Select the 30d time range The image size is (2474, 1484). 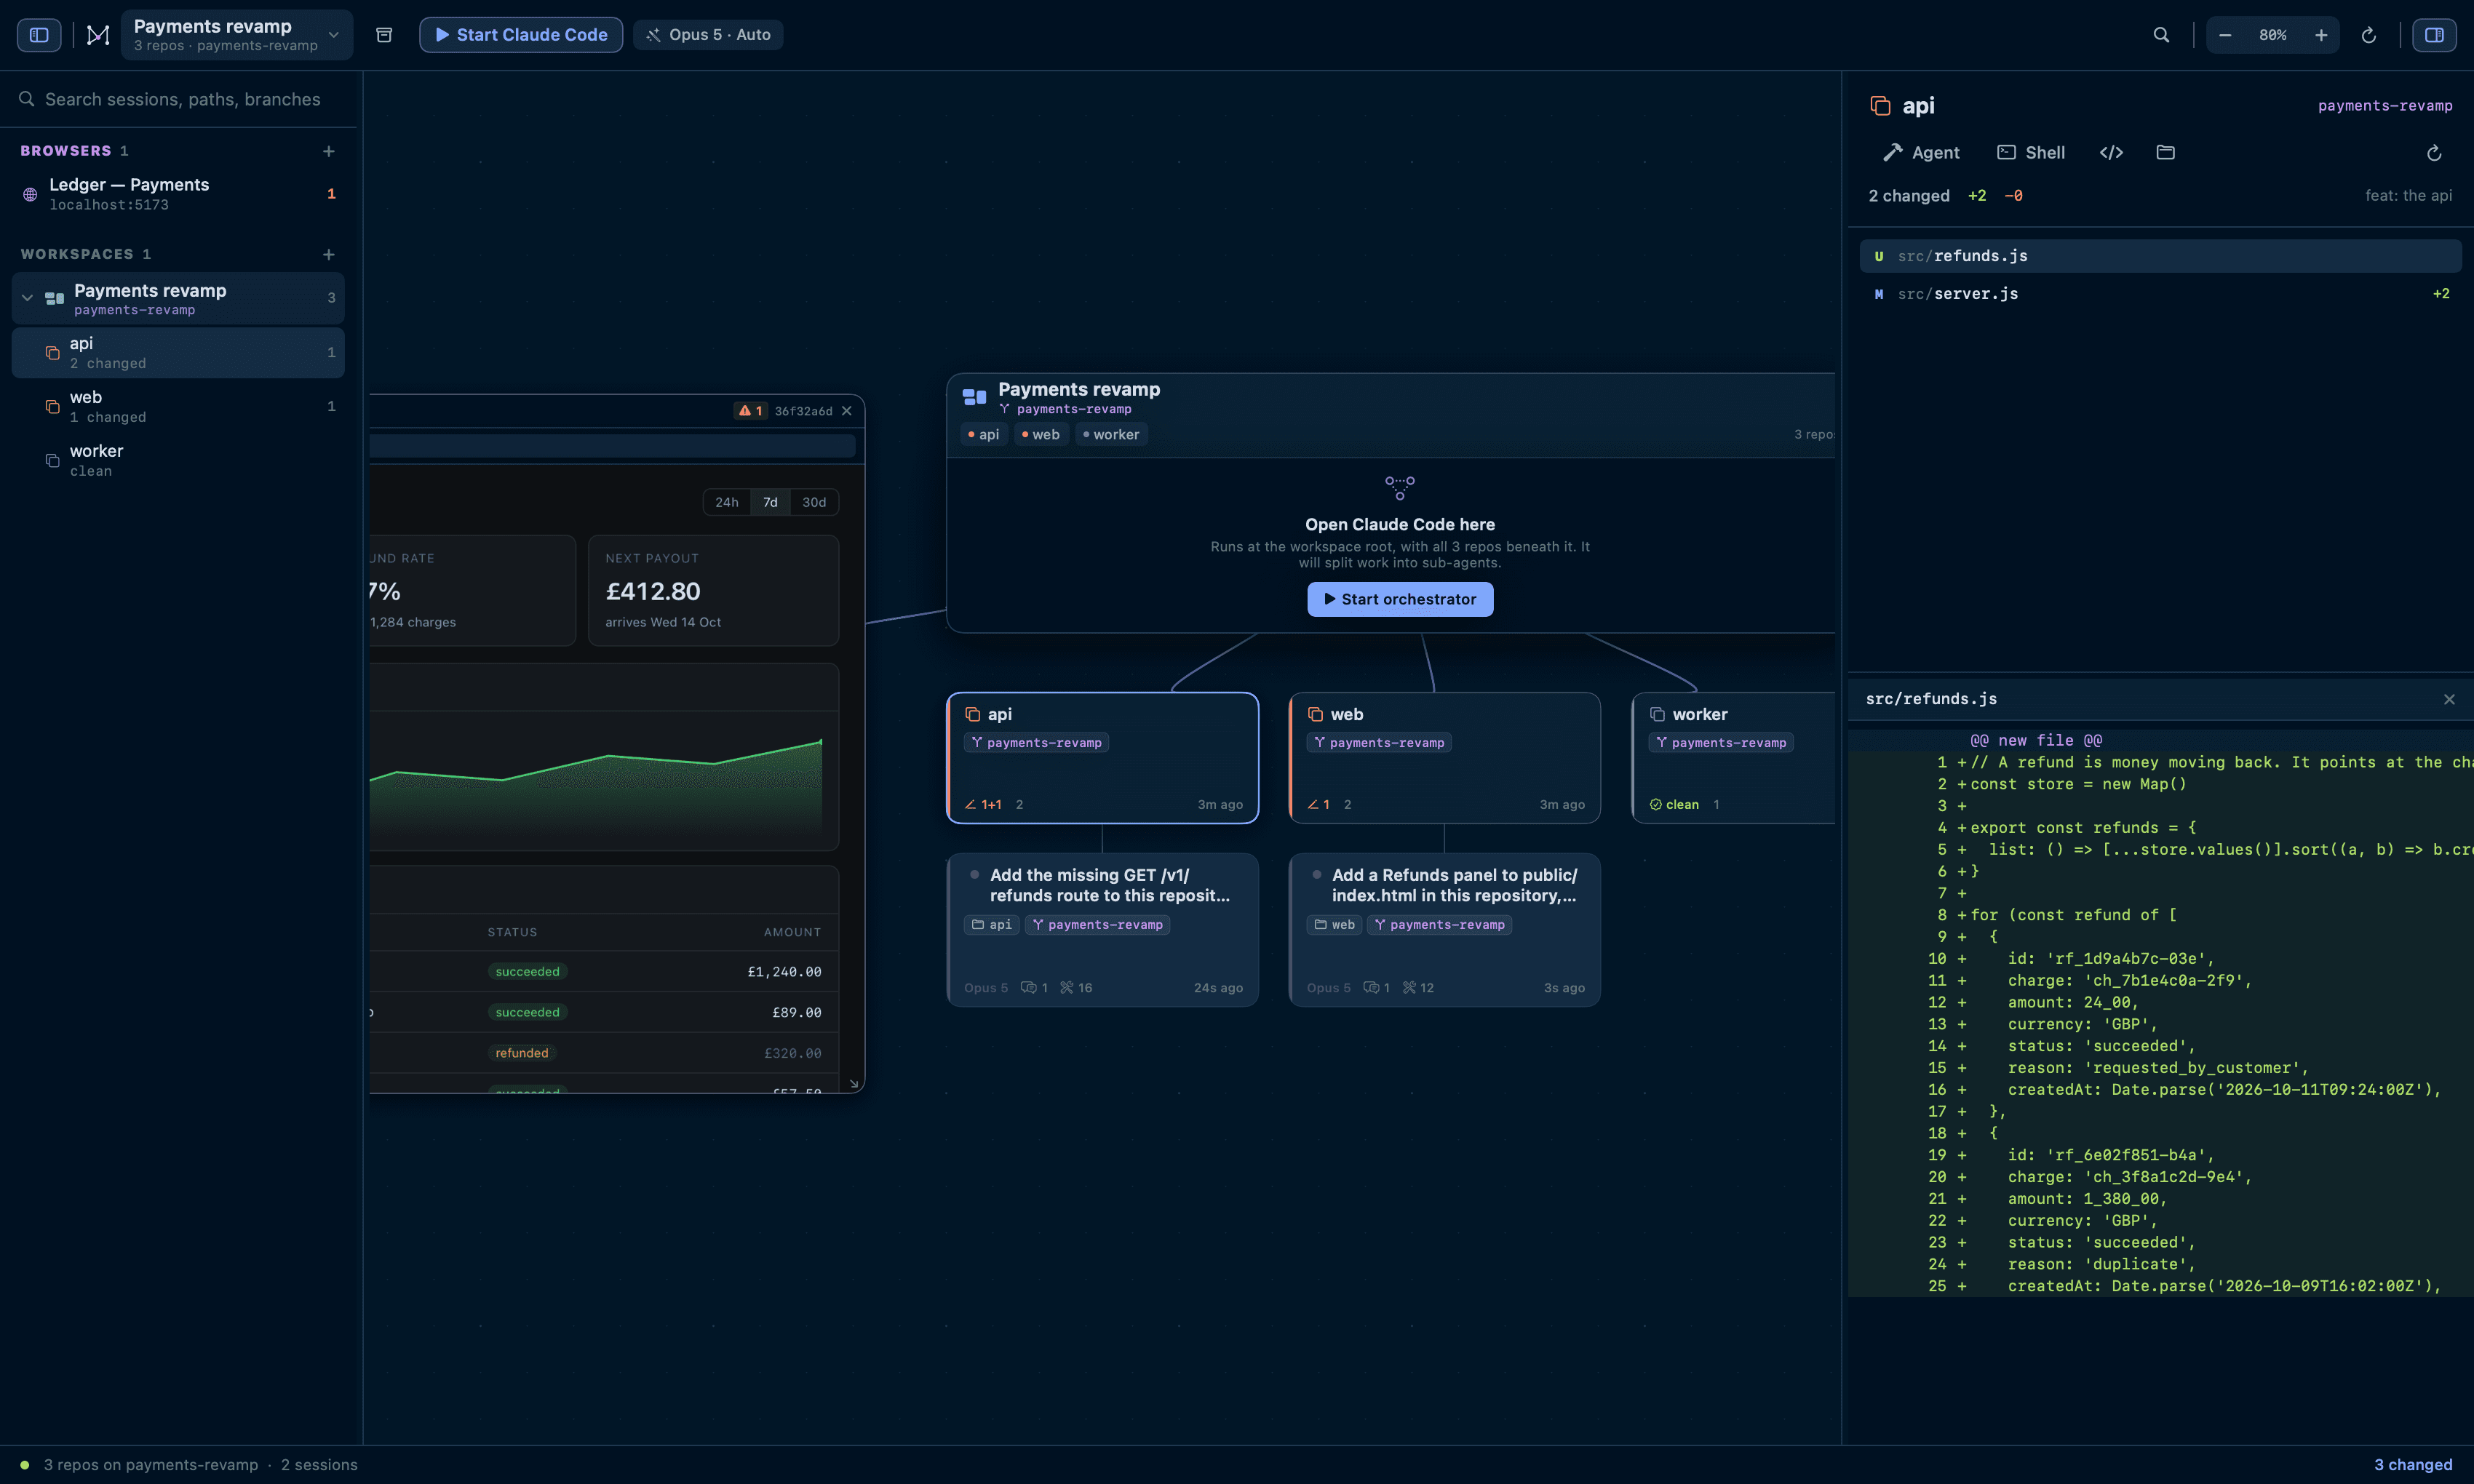[x=814, y=502]
